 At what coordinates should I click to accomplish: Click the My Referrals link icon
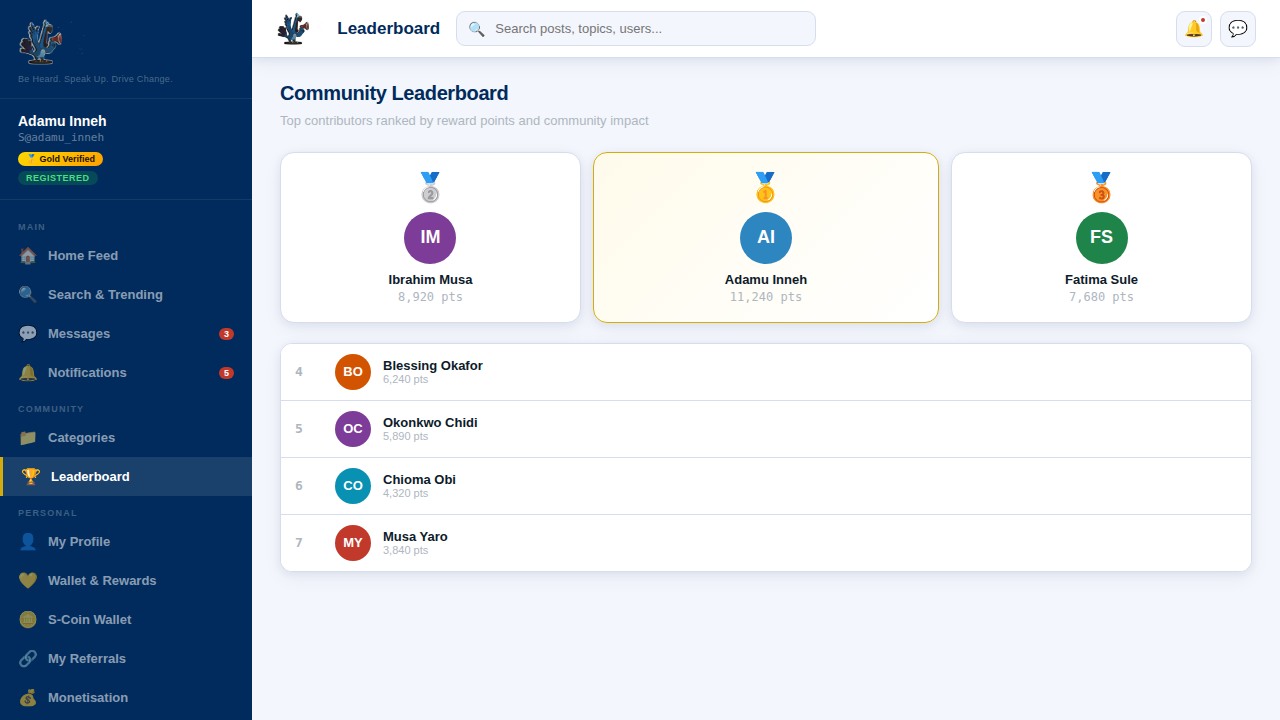pyautogui.click(x=28, y=659)
